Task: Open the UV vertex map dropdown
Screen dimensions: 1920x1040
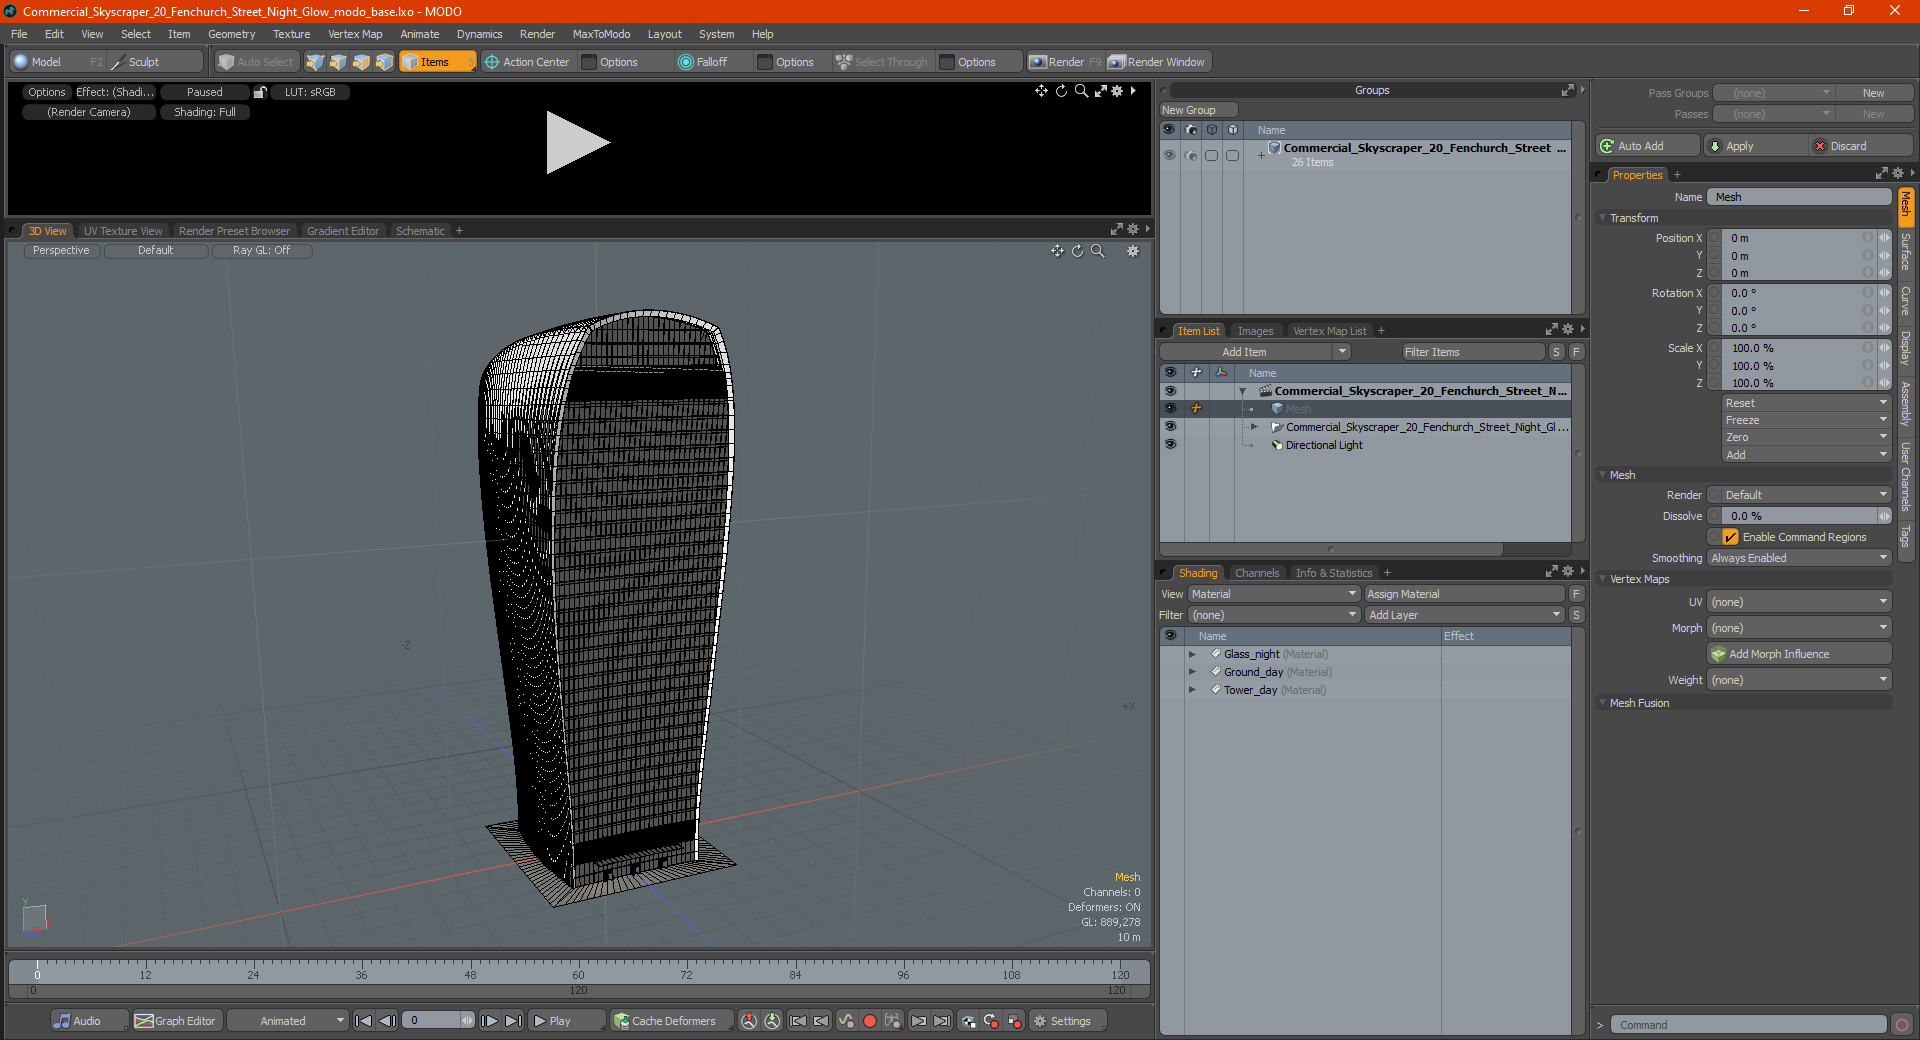Action: point(1799,602)
